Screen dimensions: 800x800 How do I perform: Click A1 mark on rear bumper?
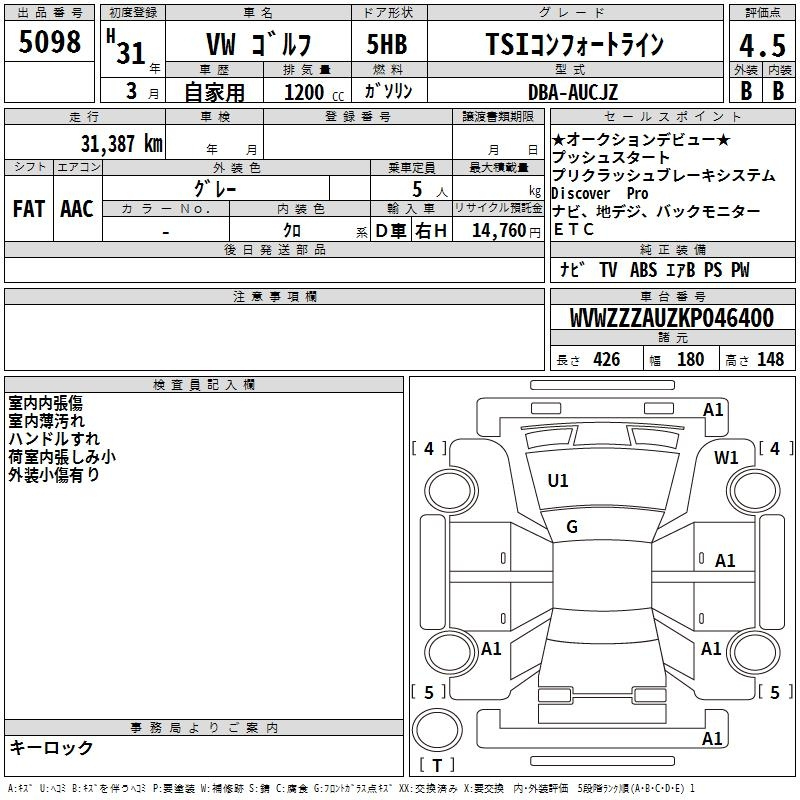(712, 738)
